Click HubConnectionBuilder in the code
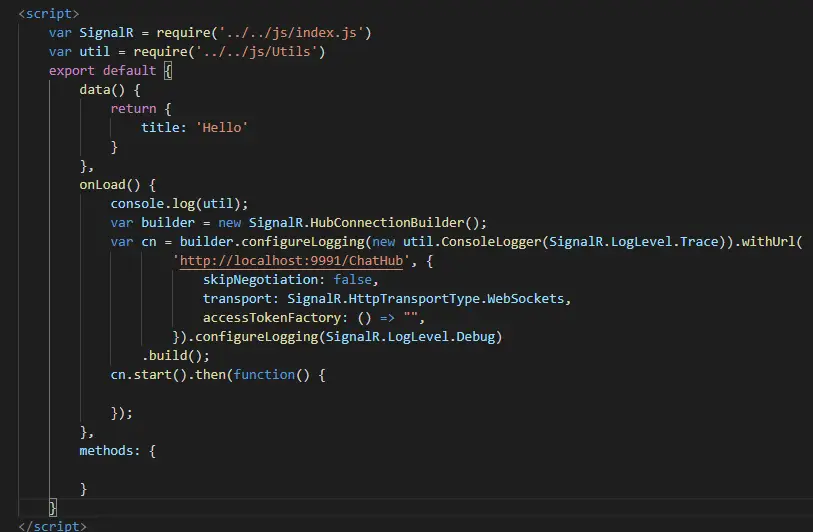Viewport: 813px width, 532px height. click(x=387, y=222)
